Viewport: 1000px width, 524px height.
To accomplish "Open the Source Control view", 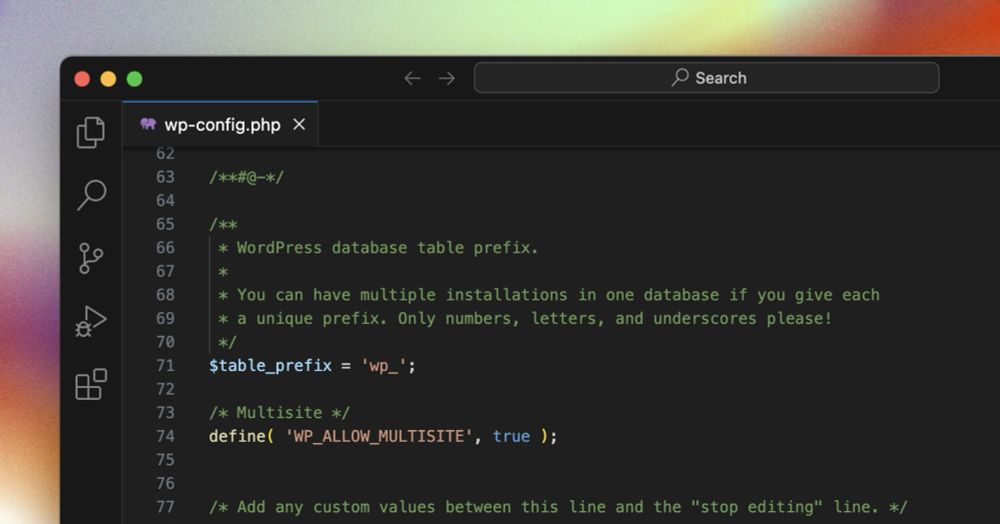I will pyautogui.click(x=91, y=258).
